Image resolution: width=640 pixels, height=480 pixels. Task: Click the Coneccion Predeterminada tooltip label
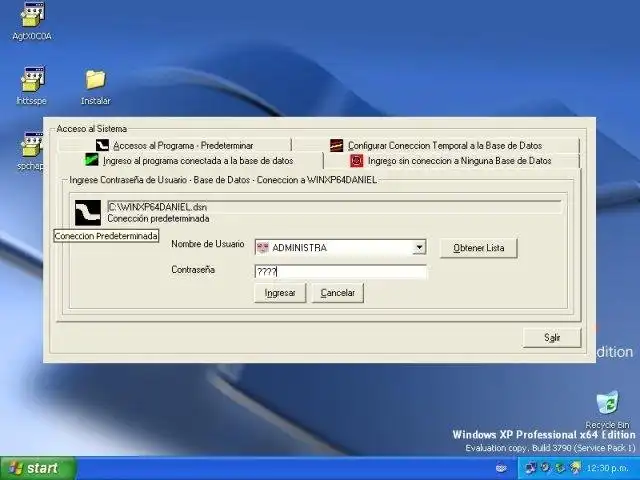[106, 236]
